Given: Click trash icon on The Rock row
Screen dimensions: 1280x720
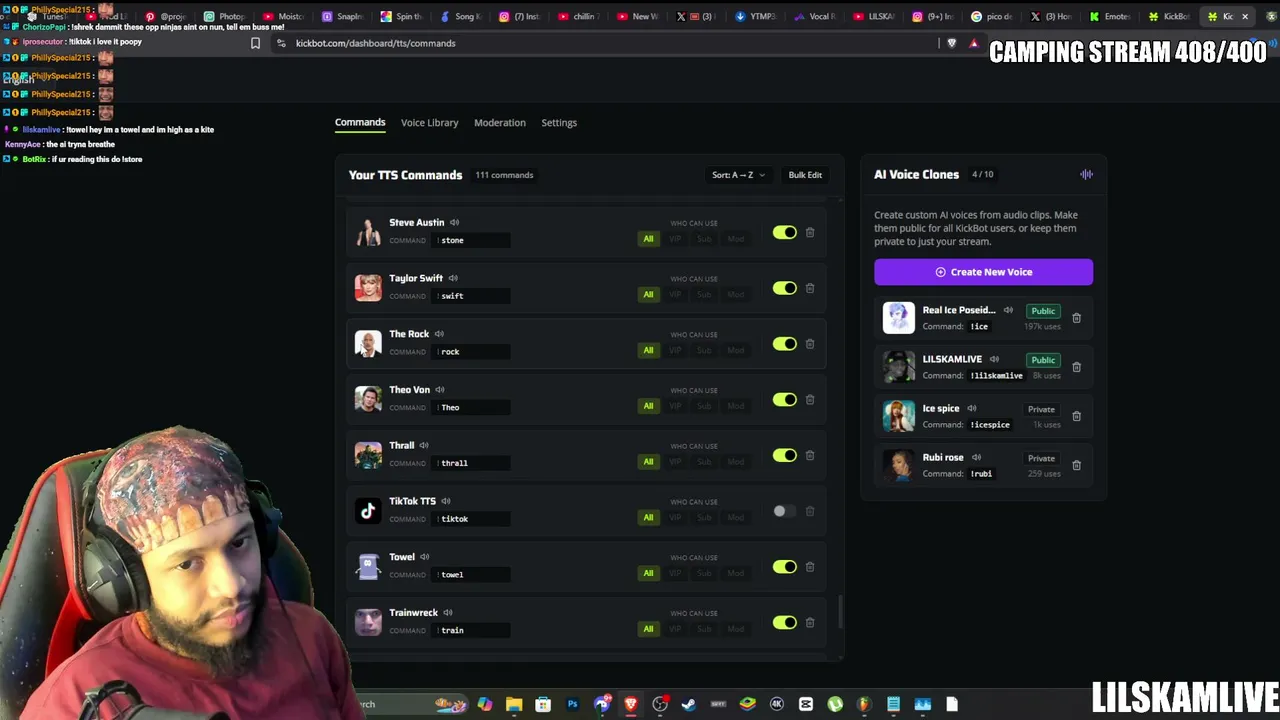Looking at the screenshot, I should [810, 344].
